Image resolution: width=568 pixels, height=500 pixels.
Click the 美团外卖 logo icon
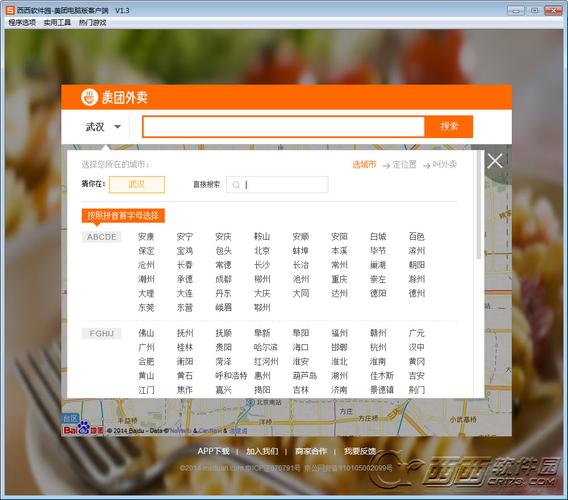click(x=89, y=97)
